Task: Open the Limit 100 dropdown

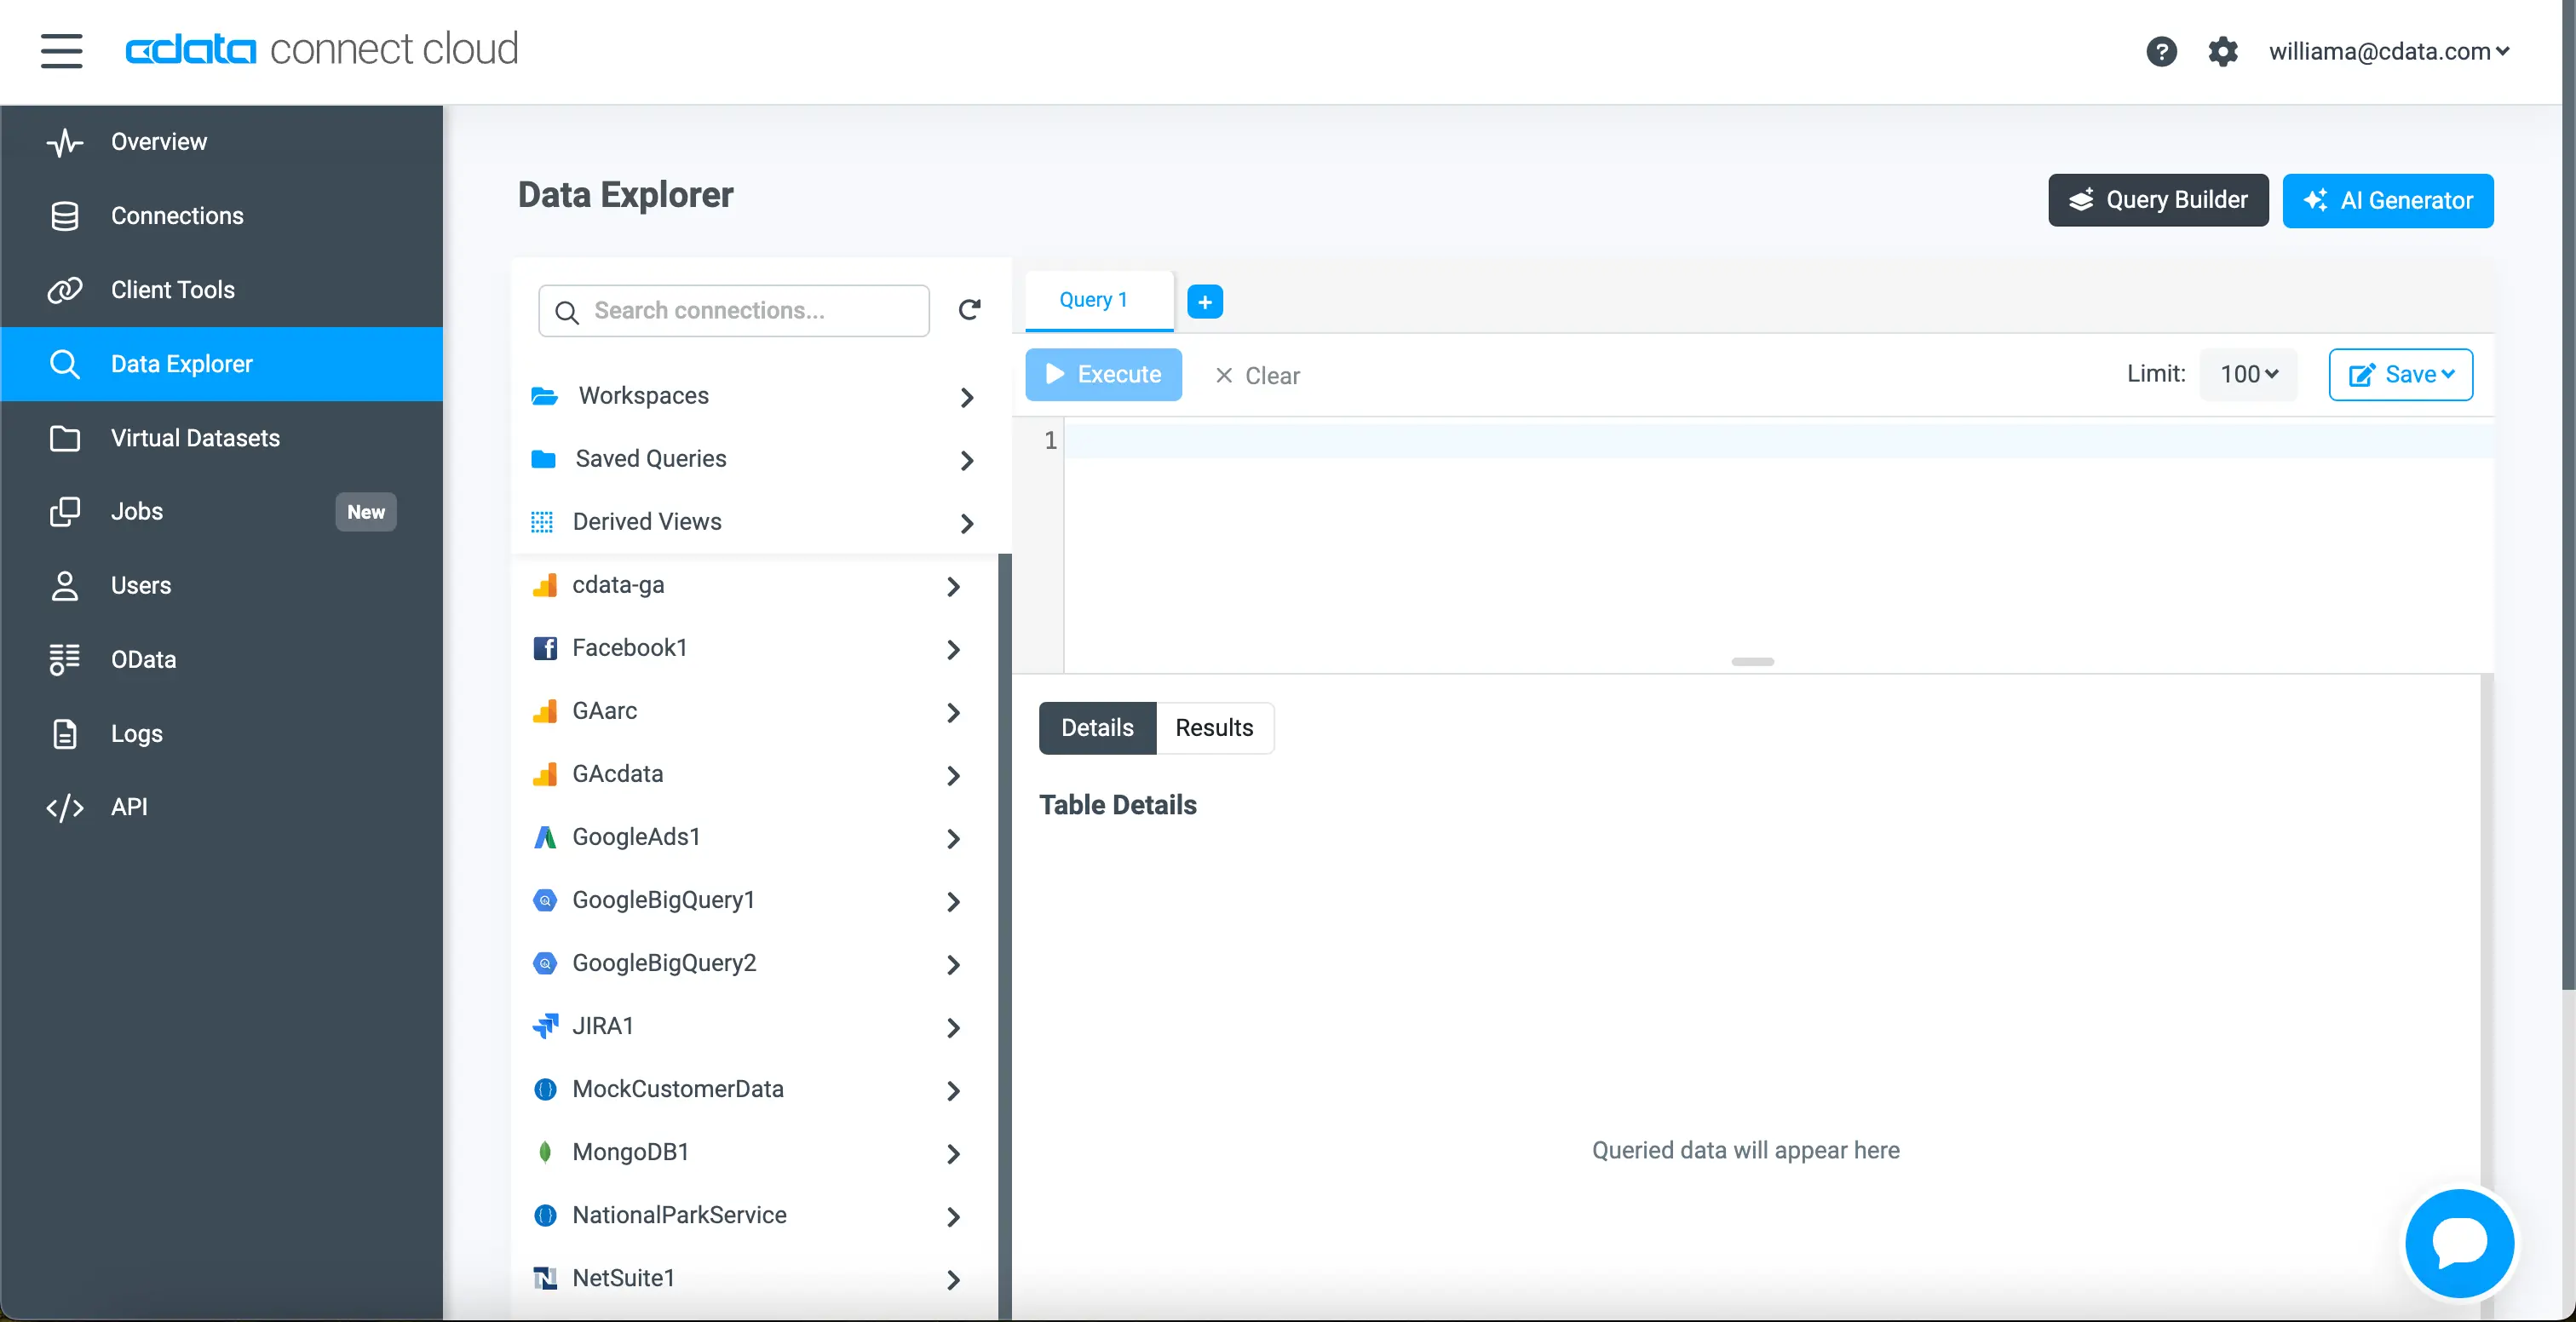Action: coord(2248,374)
